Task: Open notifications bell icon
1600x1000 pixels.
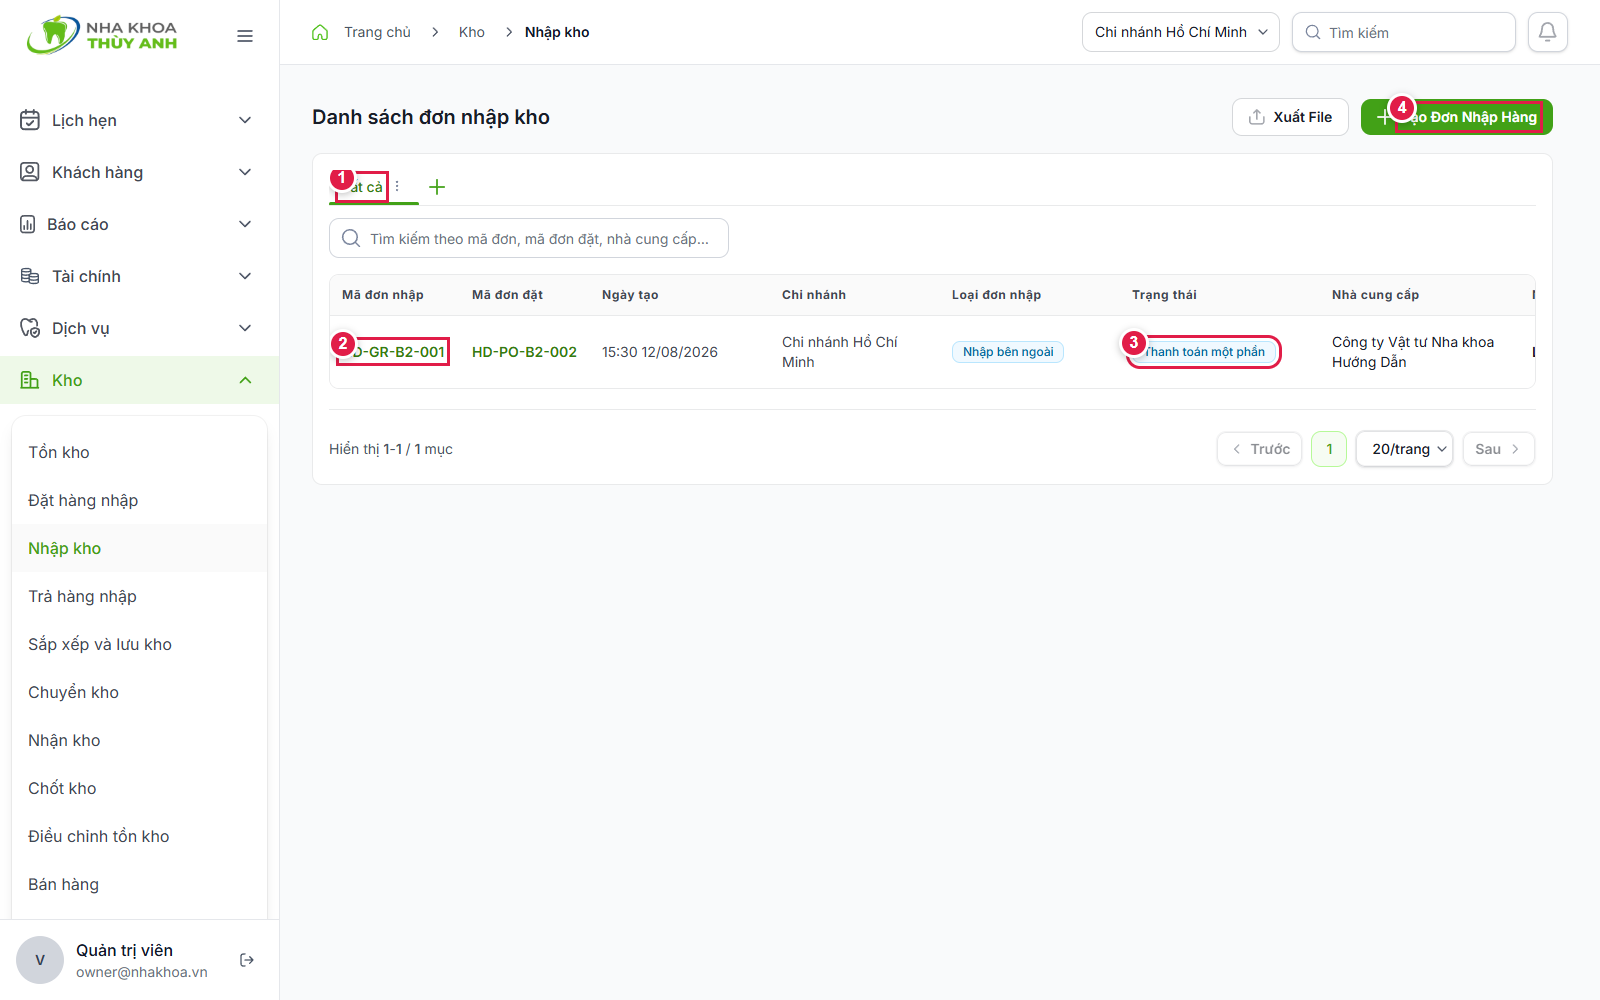Action: click(1547, 32)
